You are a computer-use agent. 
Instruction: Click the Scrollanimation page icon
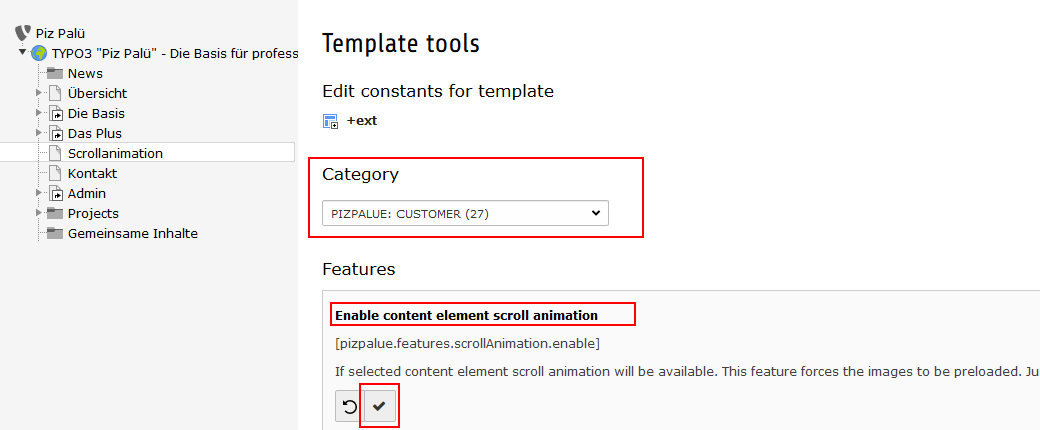click(55, 153)
